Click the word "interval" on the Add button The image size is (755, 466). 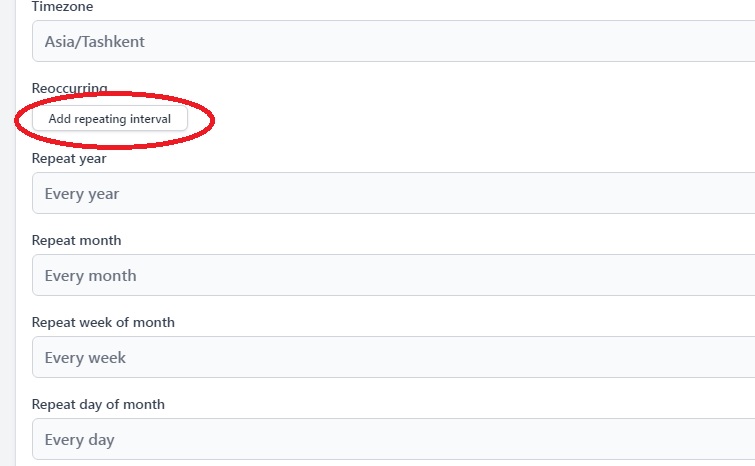coord(151,119)
